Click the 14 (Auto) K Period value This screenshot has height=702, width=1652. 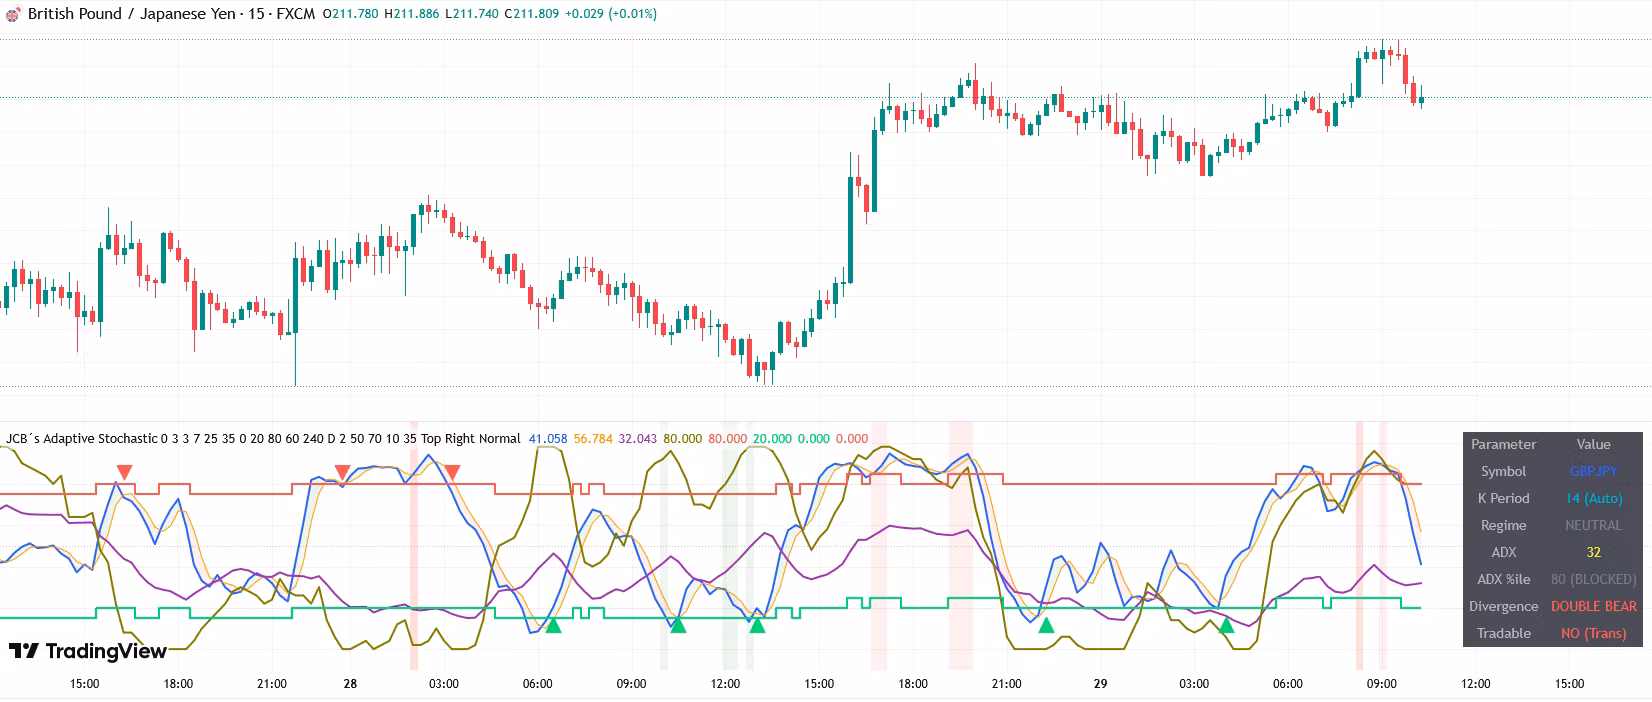[x=1593, y=498]
